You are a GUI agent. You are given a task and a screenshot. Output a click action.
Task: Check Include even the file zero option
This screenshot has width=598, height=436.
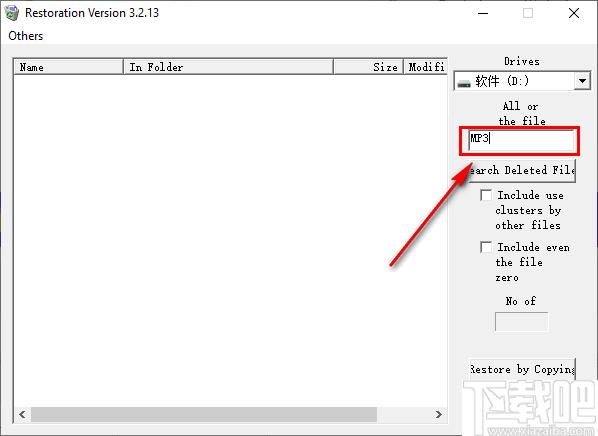(486, 247)
